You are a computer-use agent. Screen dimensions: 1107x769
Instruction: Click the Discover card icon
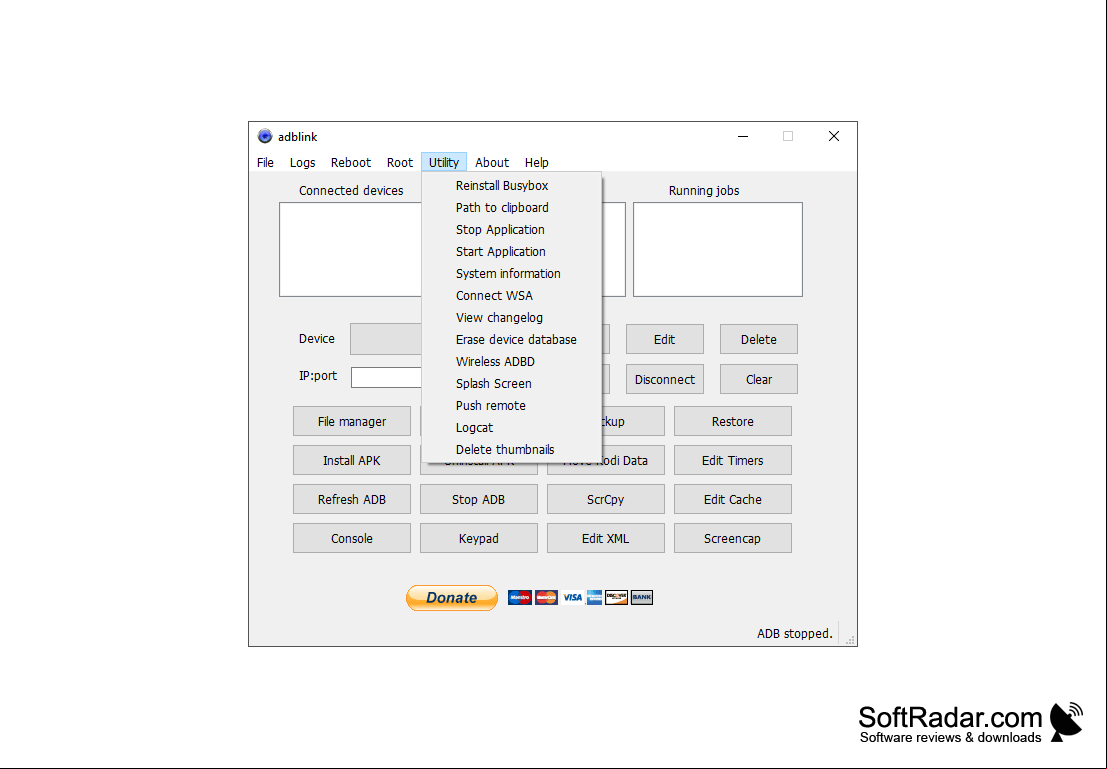coord(616,597)
